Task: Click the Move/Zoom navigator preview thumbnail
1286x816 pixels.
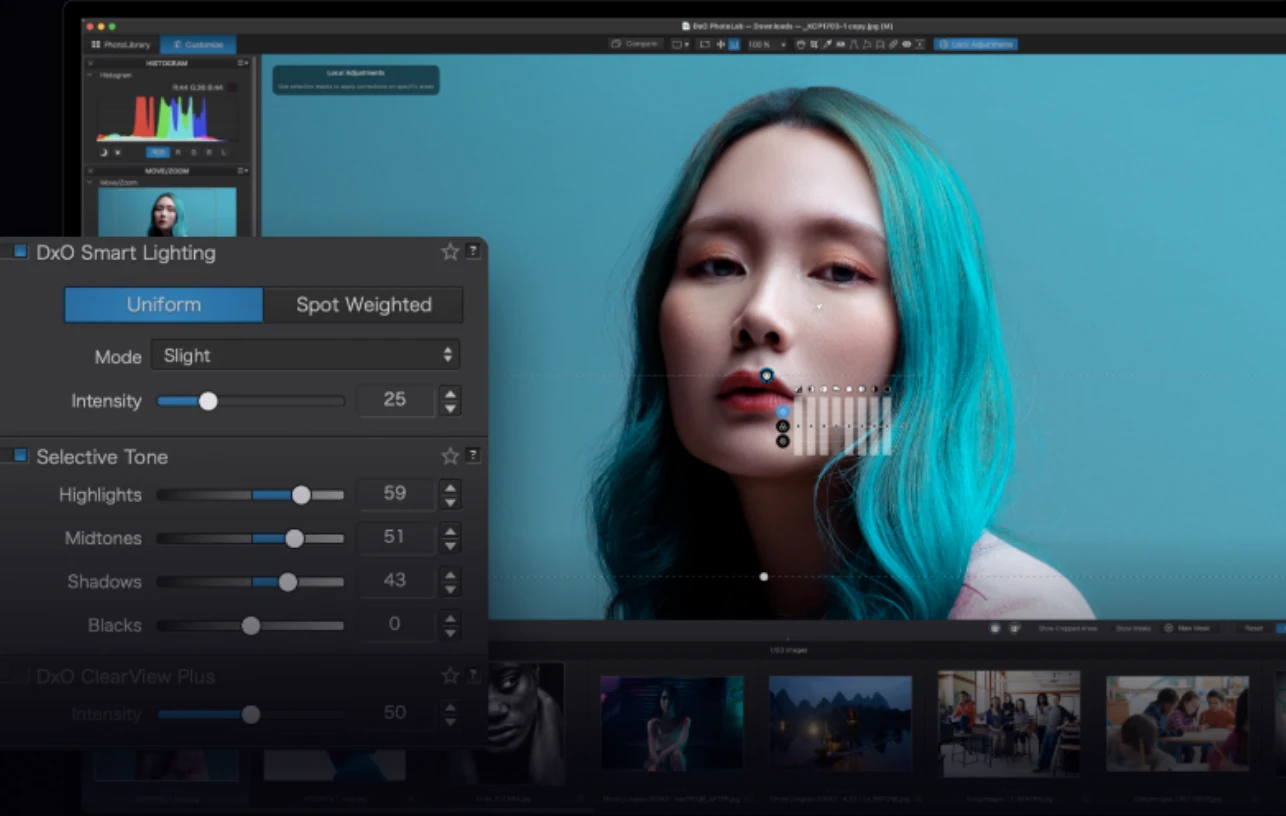Action: (167, 212)
